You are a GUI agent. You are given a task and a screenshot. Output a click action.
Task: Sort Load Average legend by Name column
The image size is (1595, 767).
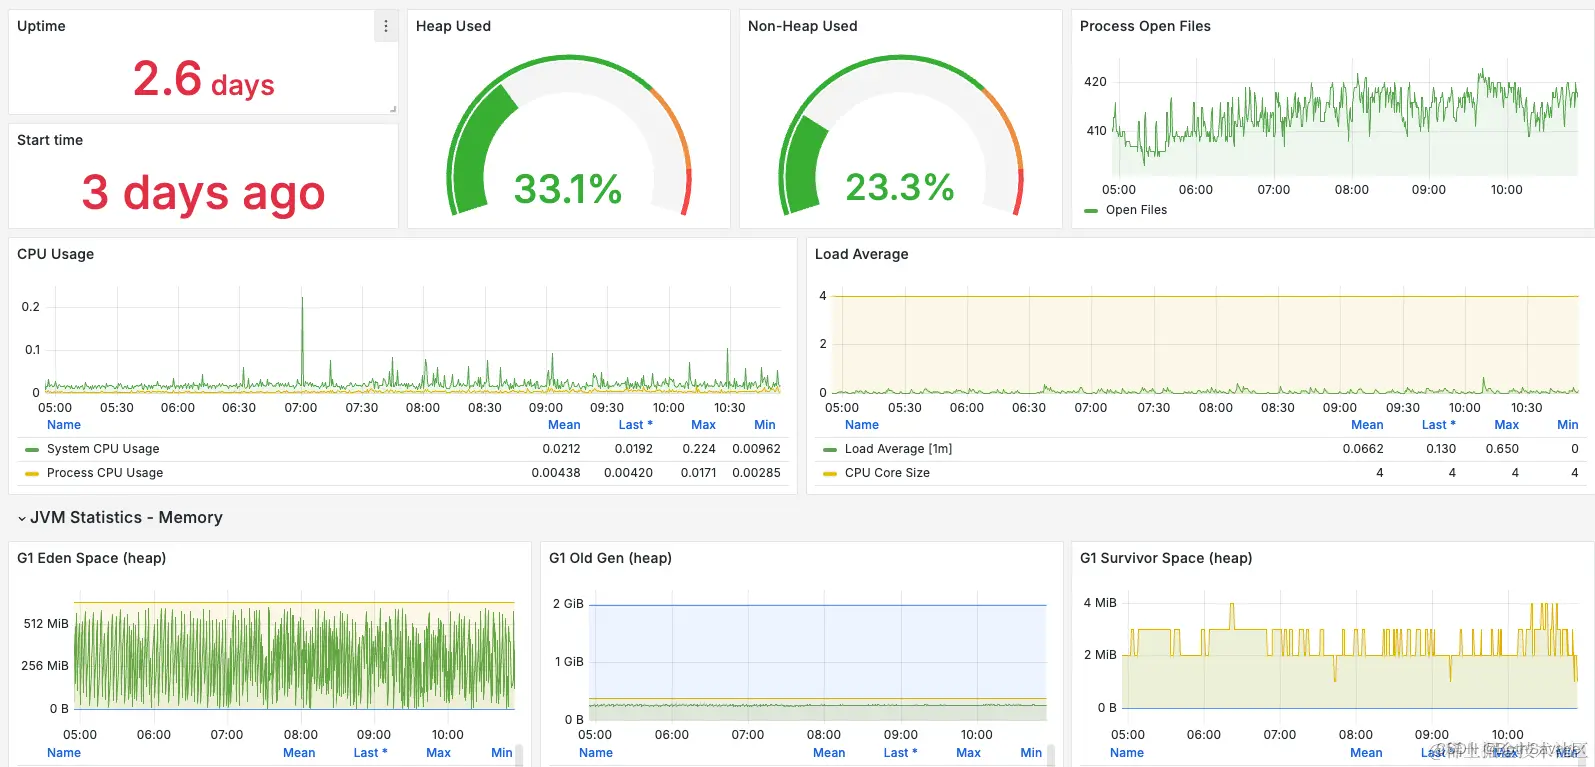pos(862,425)
